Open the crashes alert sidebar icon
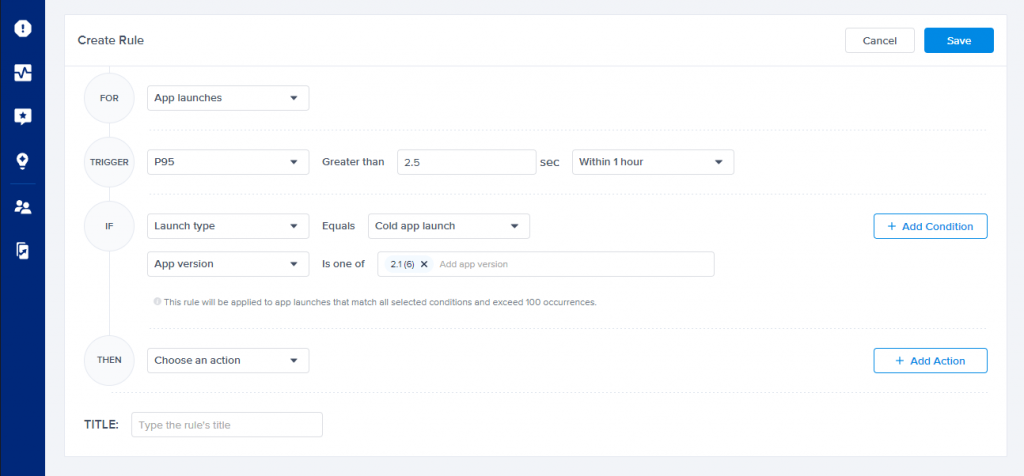 [22, 28]
